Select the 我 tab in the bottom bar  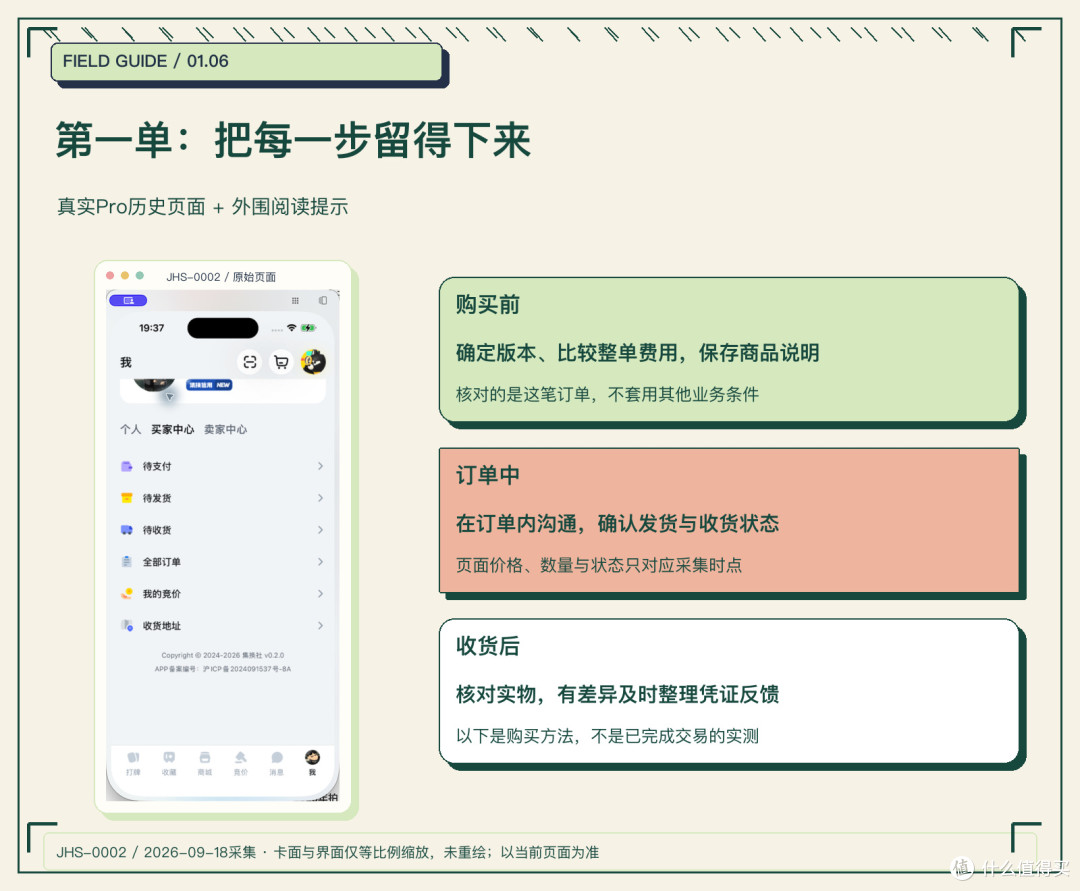312,763
